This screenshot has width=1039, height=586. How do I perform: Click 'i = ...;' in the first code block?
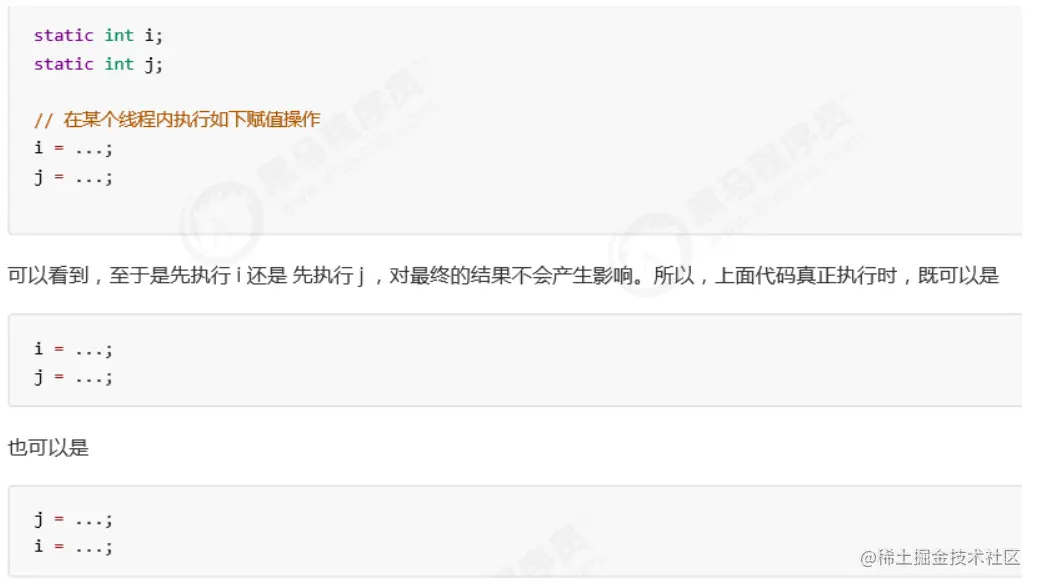tap(74, 148)
